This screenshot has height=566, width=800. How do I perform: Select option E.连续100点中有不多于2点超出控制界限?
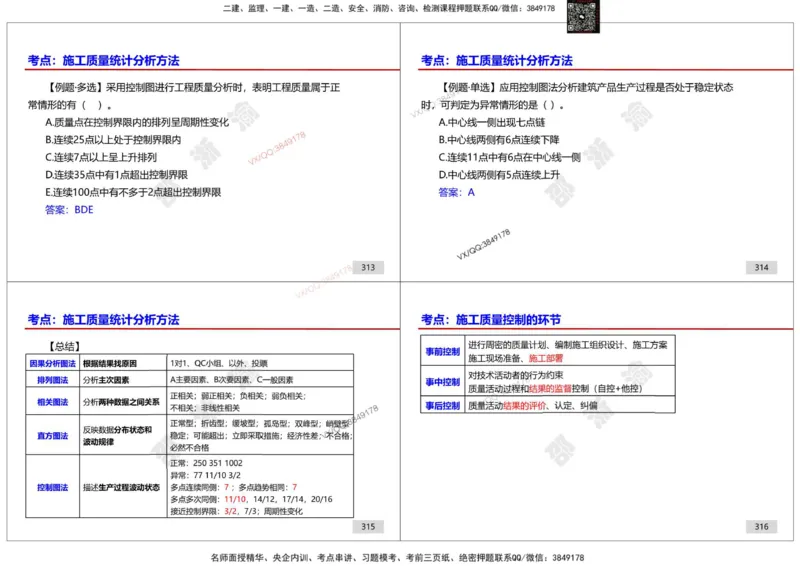133,192
